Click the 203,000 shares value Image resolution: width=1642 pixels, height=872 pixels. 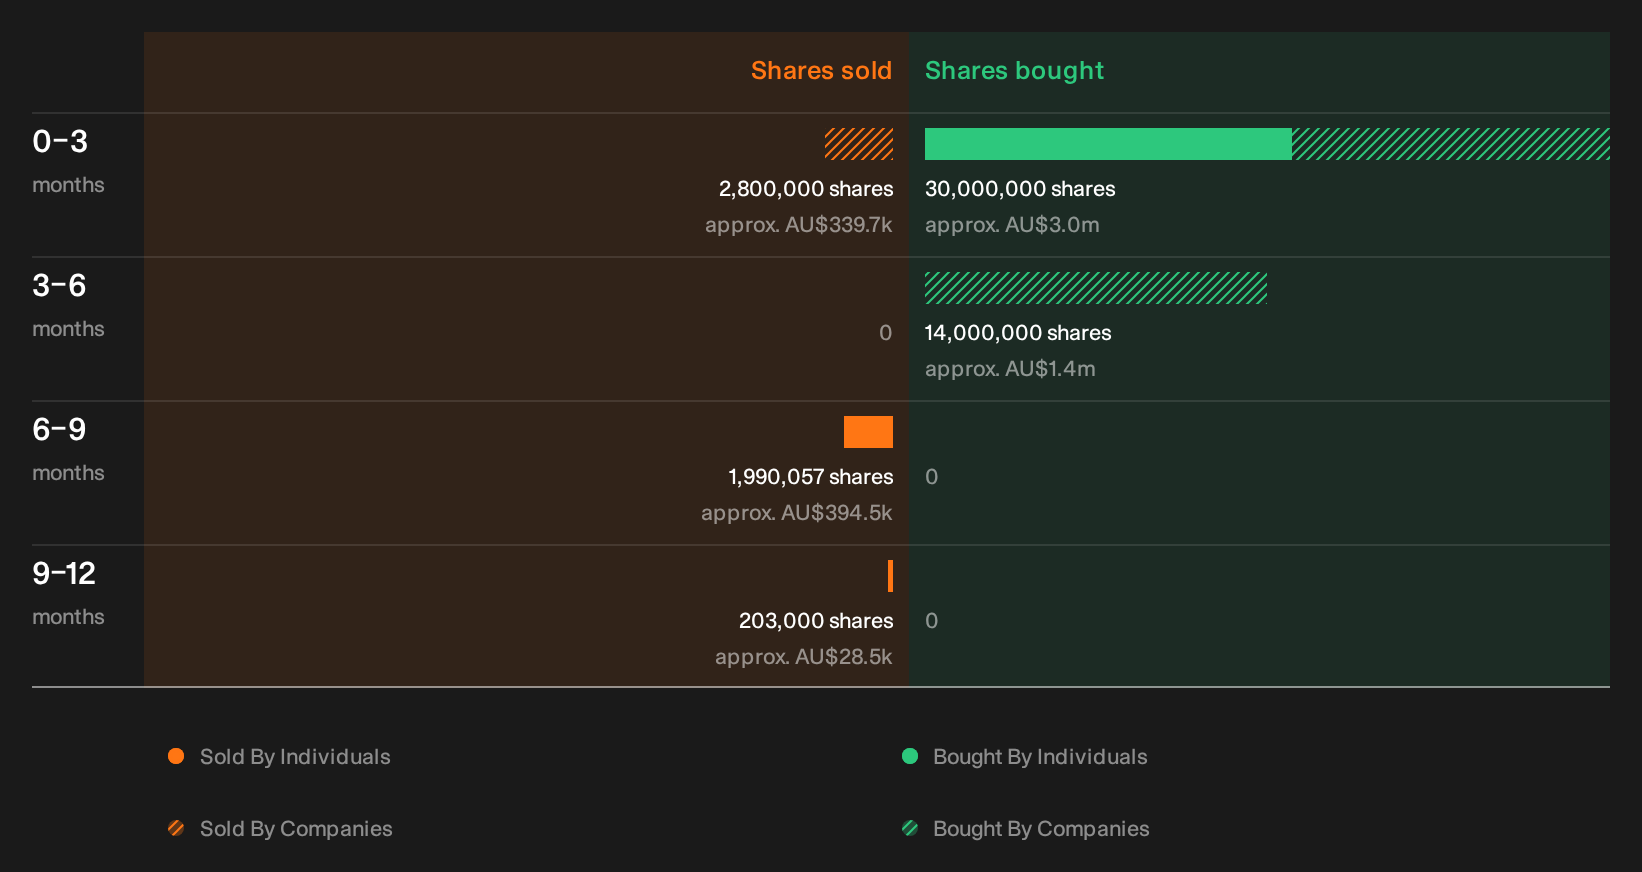coord(816,621)
